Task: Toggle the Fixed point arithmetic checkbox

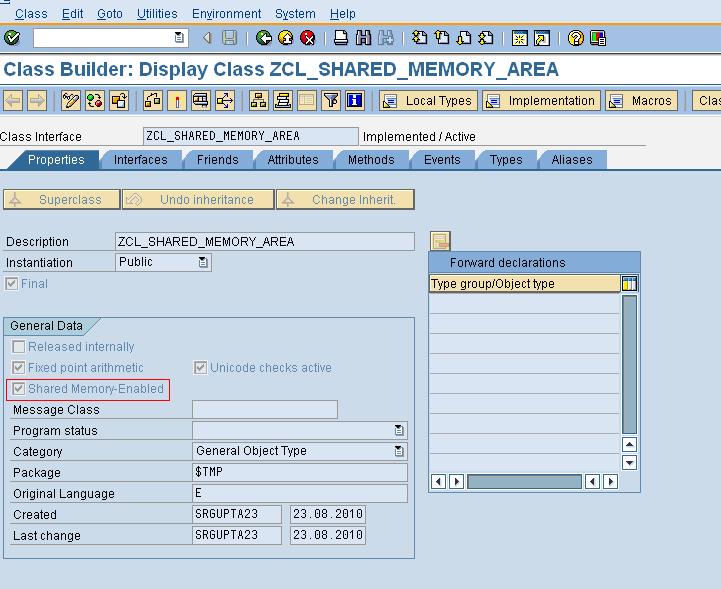Action: tap(18, 368)
